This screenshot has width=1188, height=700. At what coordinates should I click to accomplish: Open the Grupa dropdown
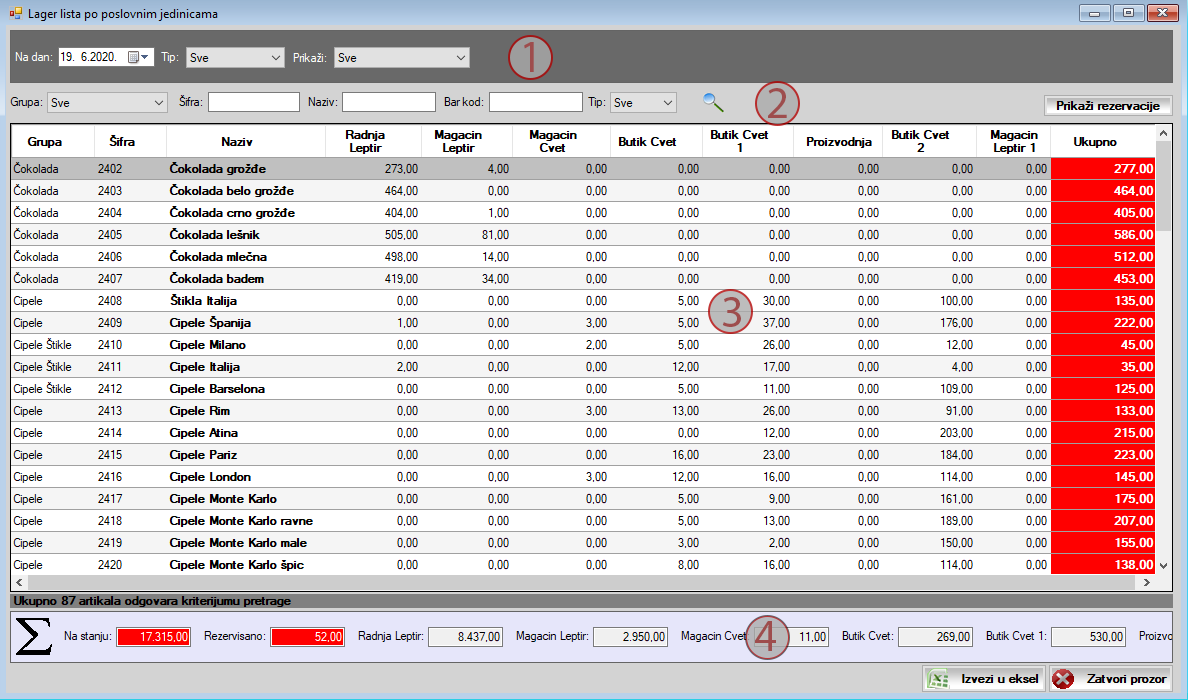point(107,102)
